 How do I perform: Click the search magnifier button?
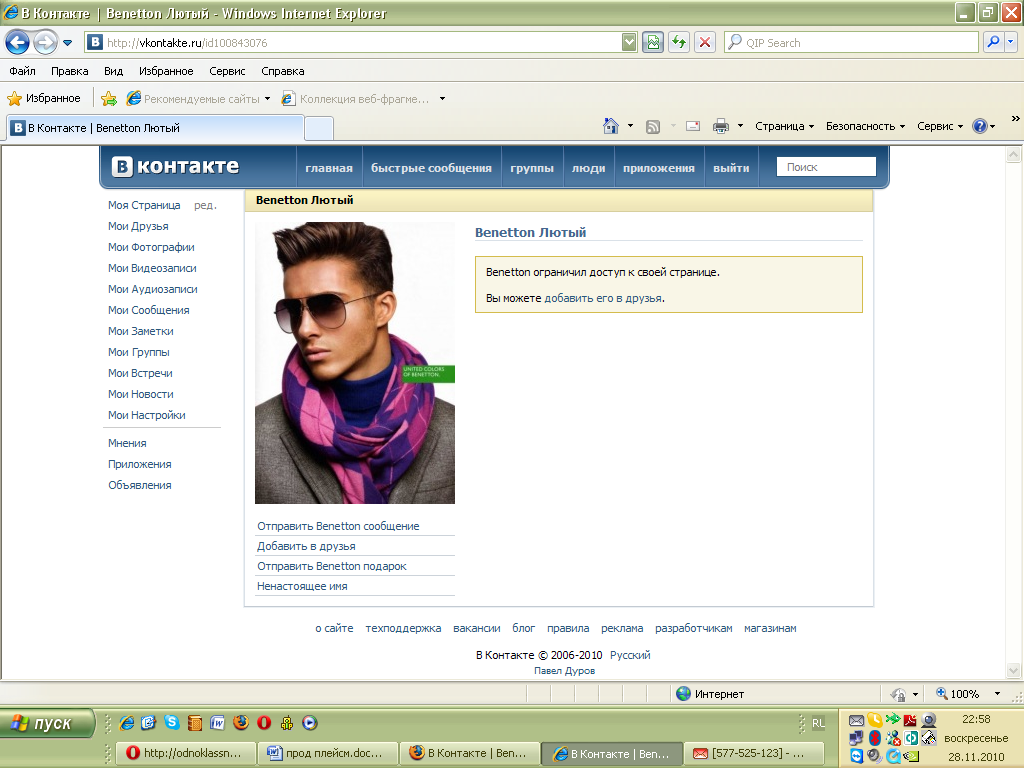(993, 42)
